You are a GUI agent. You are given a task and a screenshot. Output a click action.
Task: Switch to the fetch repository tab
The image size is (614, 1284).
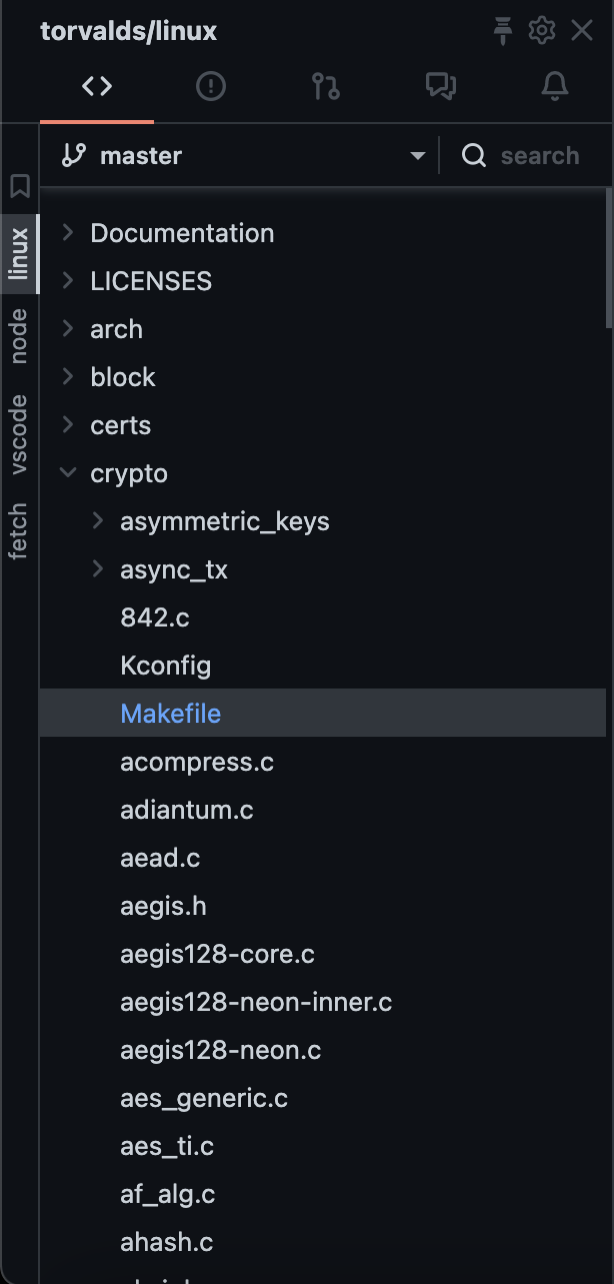click(x=19, y=532)
